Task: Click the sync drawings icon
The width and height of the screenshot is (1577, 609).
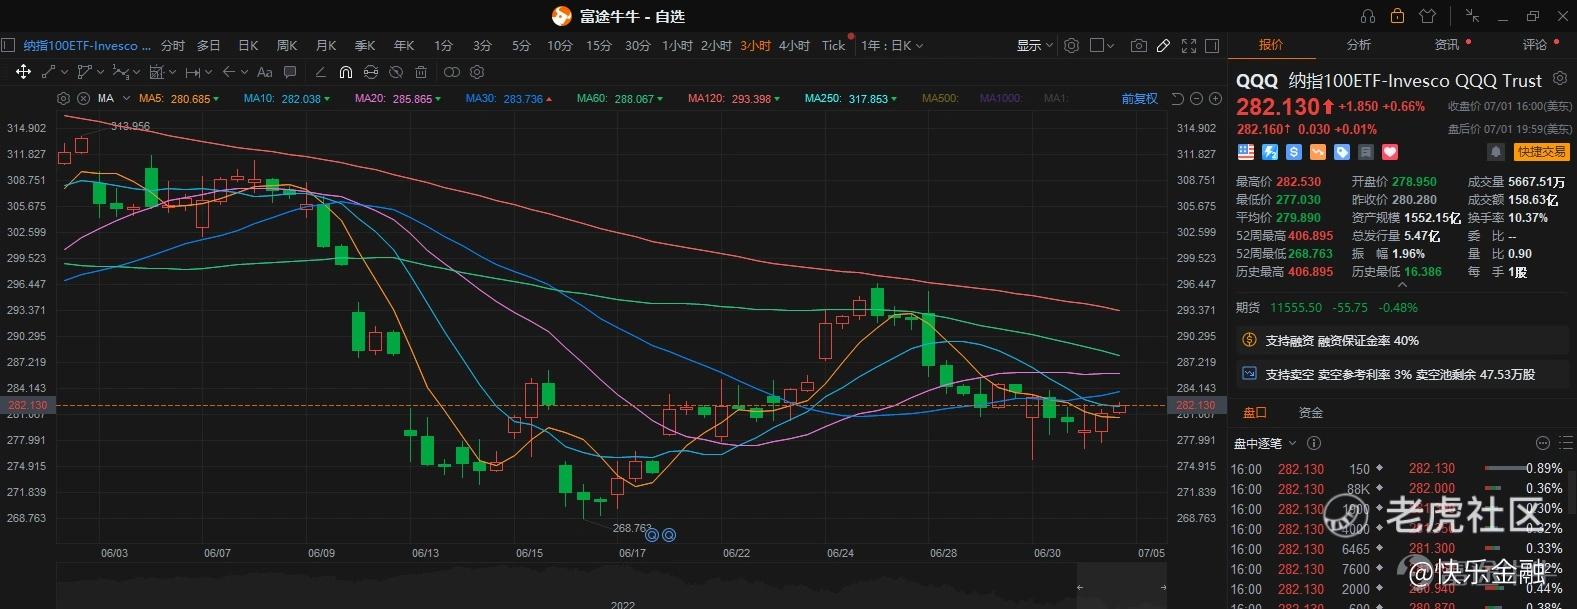Action: pos(371,72)
